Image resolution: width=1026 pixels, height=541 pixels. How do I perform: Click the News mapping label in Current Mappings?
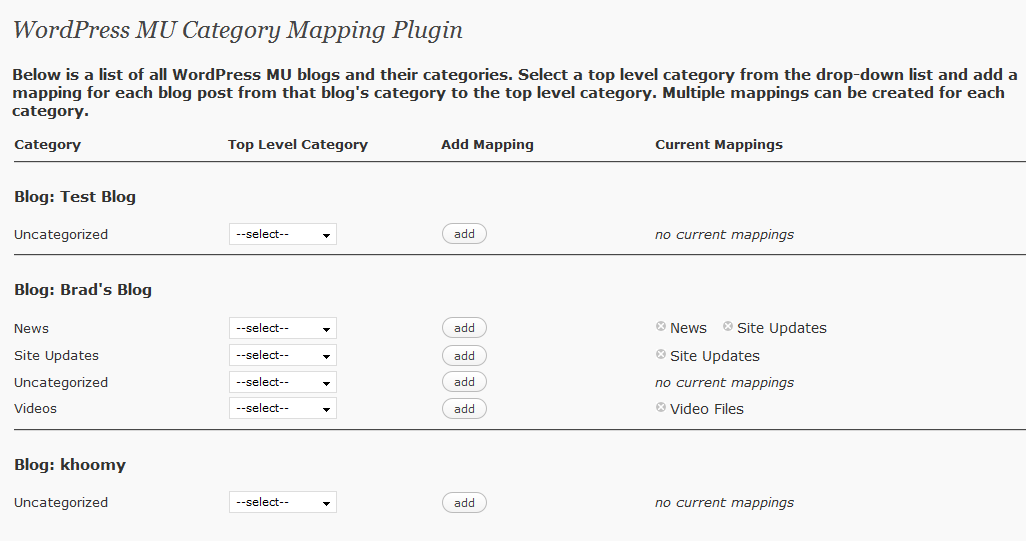pos(688,328)
